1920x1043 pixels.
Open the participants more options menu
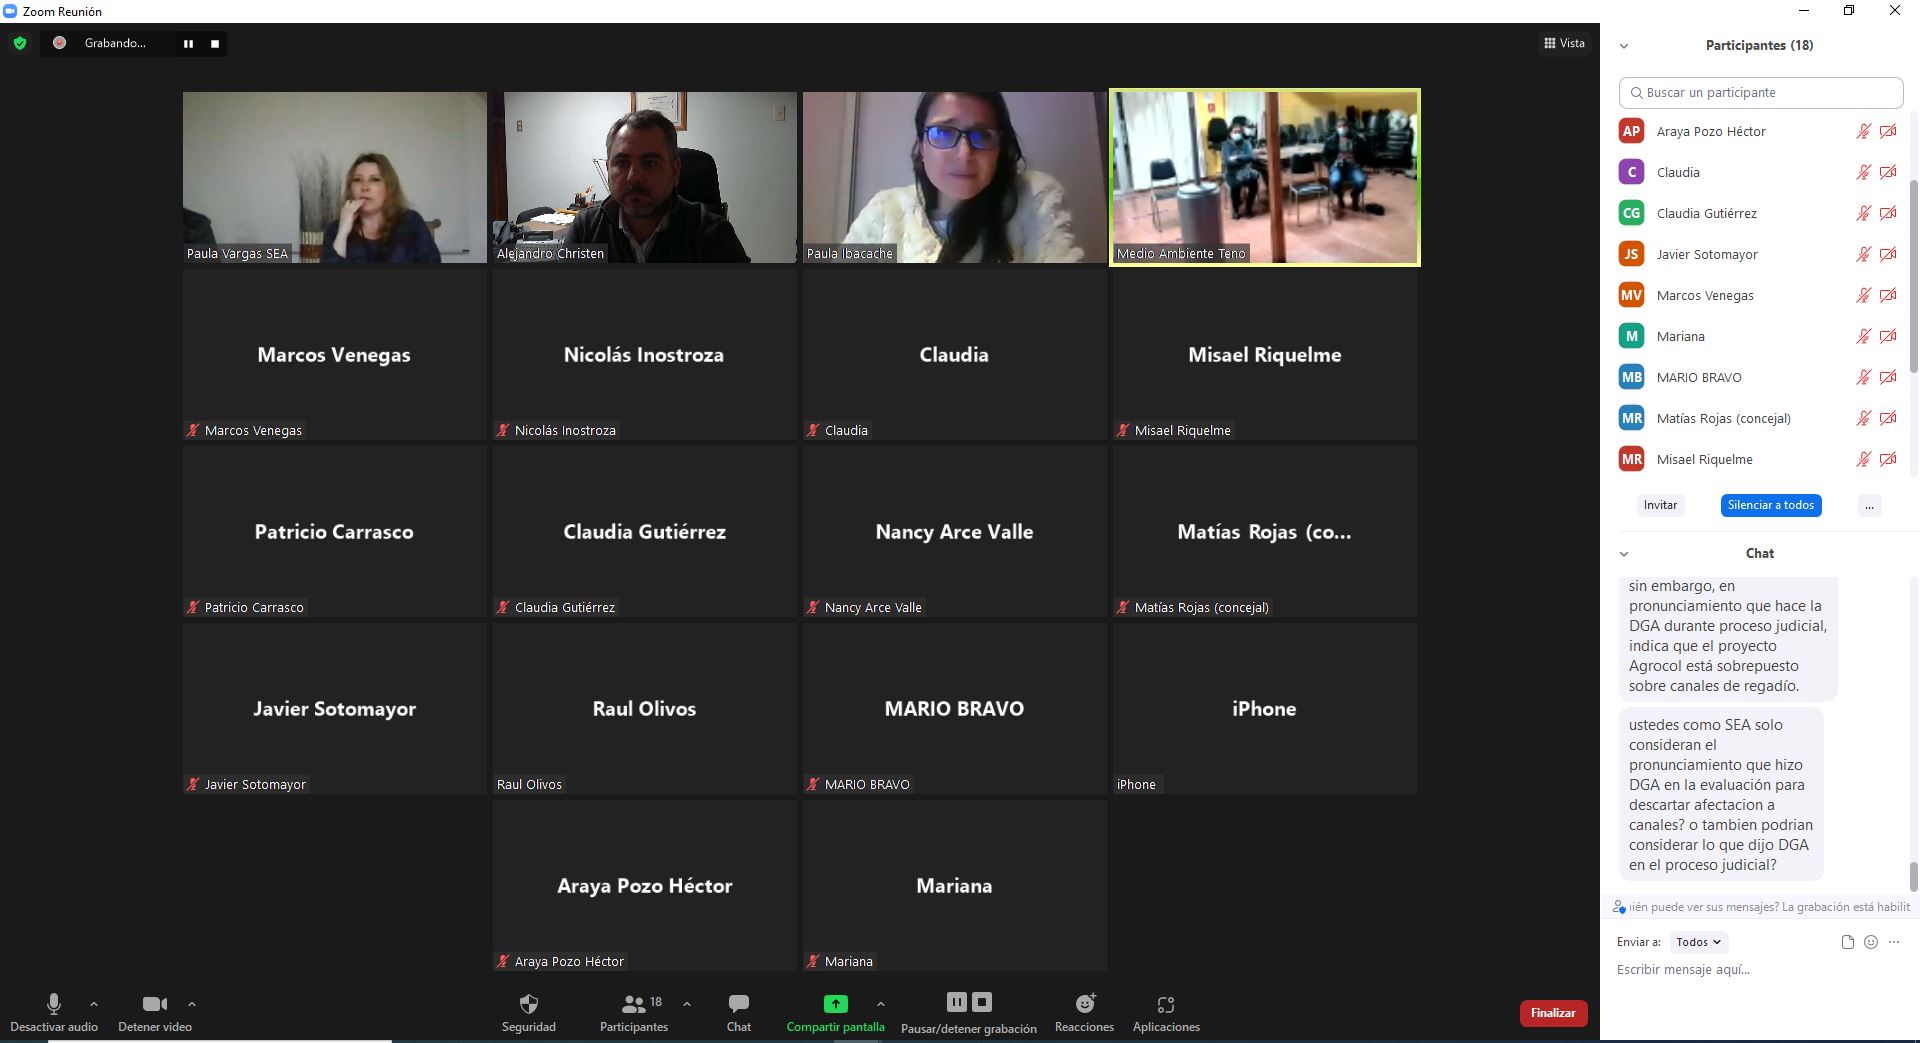pyautogui.click(x=1869, y=506)
